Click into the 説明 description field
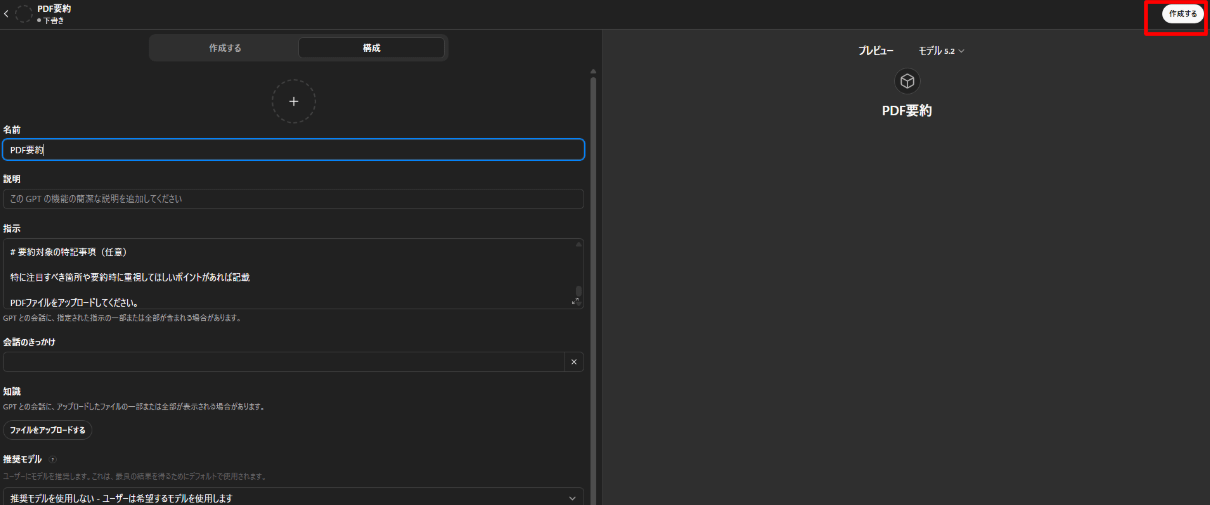1210x505 pixels. (x=293, y=199)
